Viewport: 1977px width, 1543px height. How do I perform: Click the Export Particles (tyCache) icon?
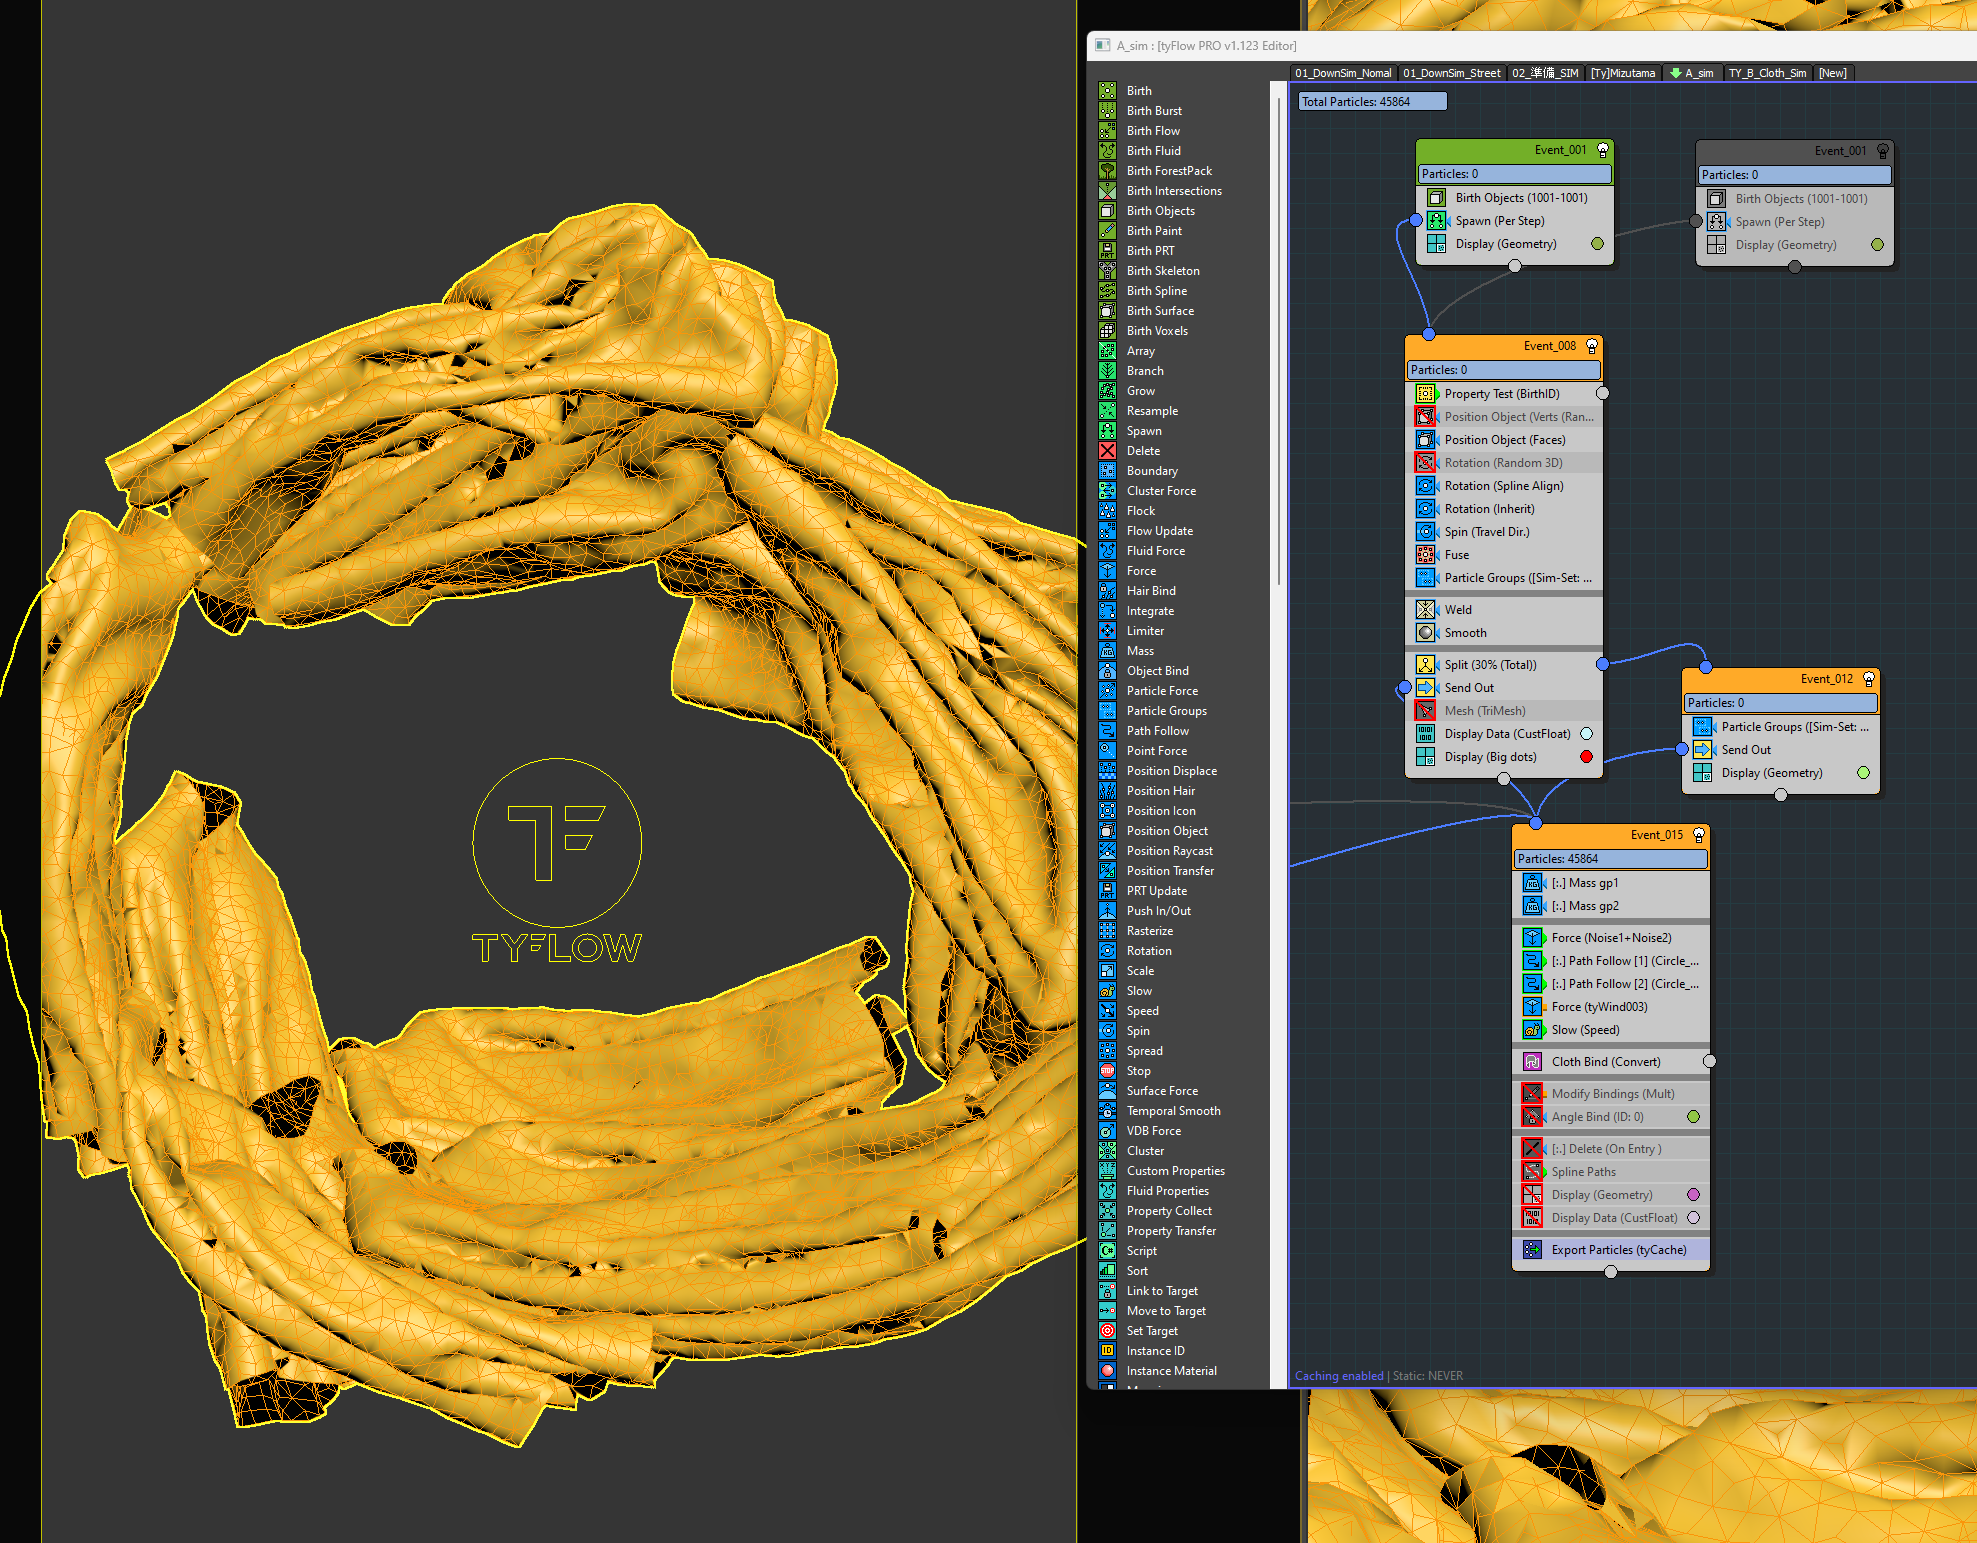[1532, 1250]
